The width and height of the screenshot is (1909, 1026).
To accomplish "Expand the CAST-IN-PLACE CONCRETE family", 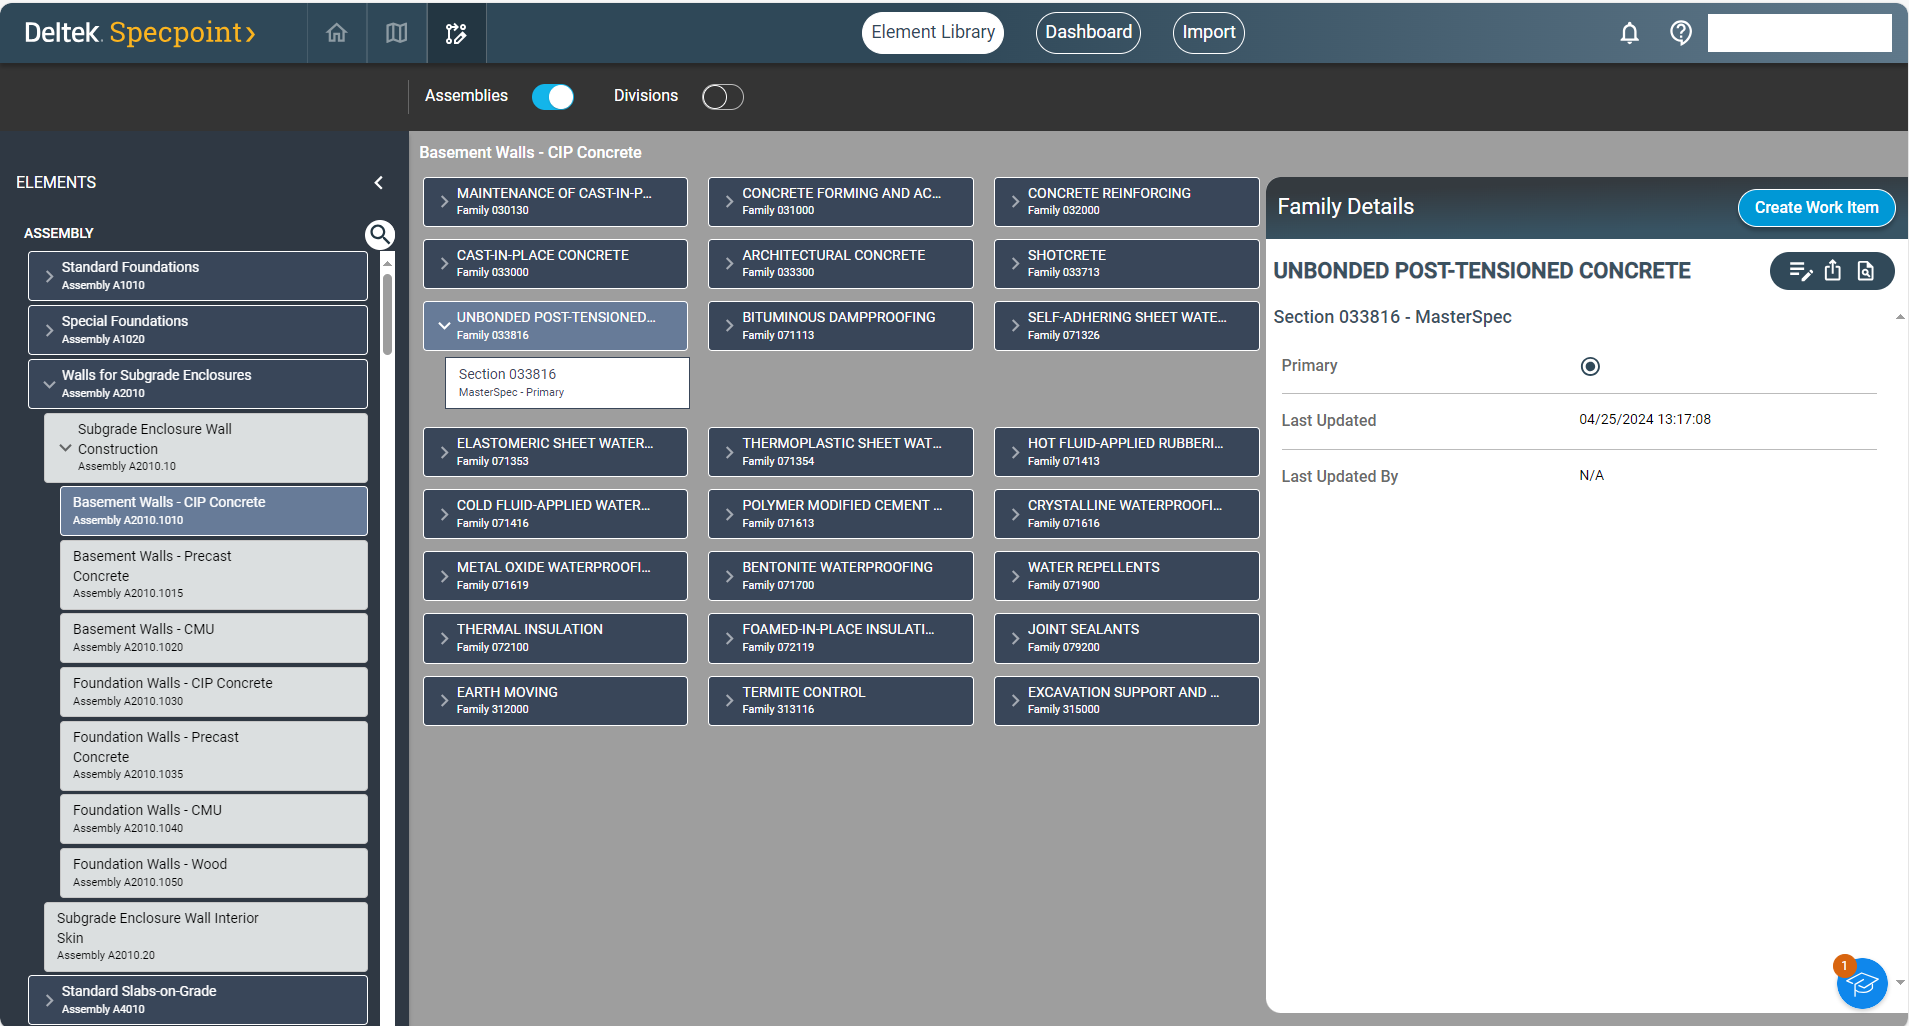I will [x=444, y=264].
